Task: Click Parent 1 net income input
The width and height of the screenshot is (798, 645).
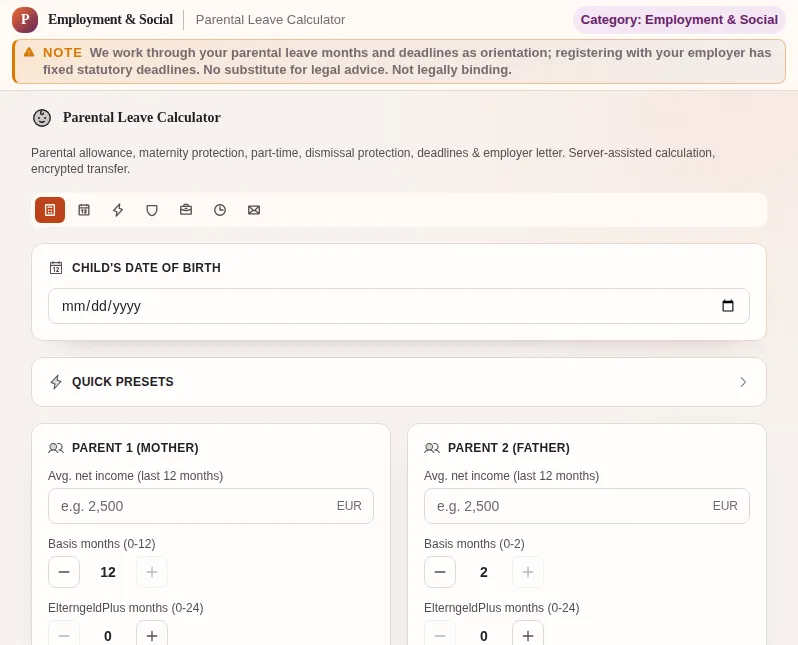Action: tap(211, 506)
